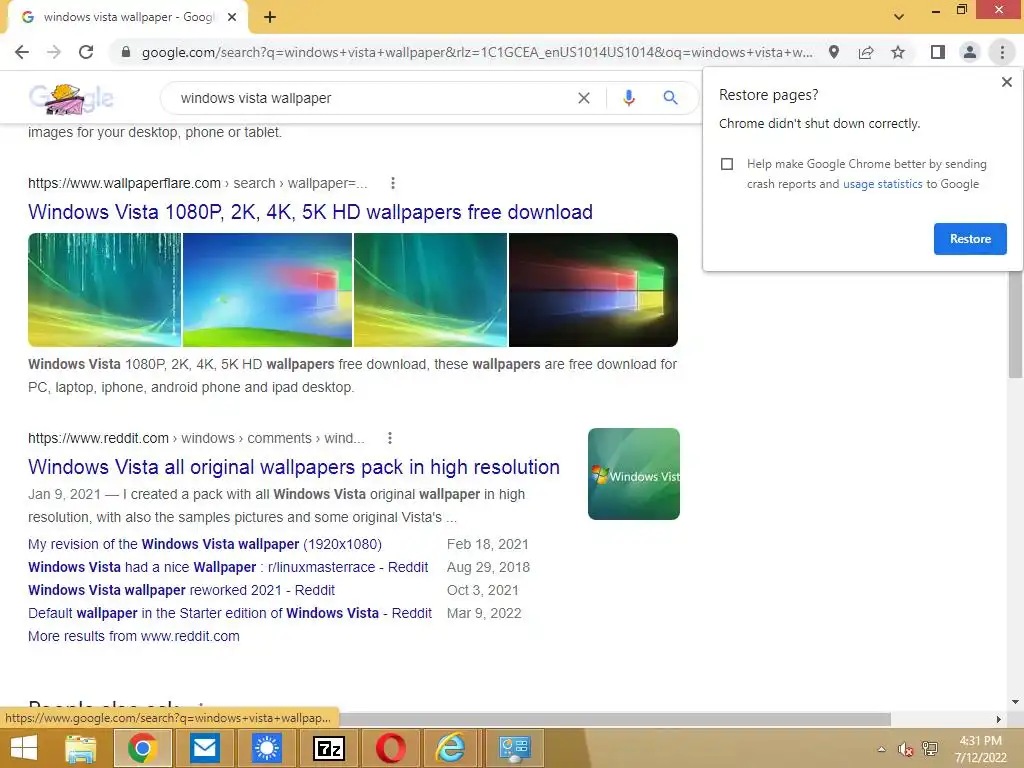This screenshot has width=1024, height=768.
Task: Open the blue sun app on the taskbar
Action: (267, 748)
